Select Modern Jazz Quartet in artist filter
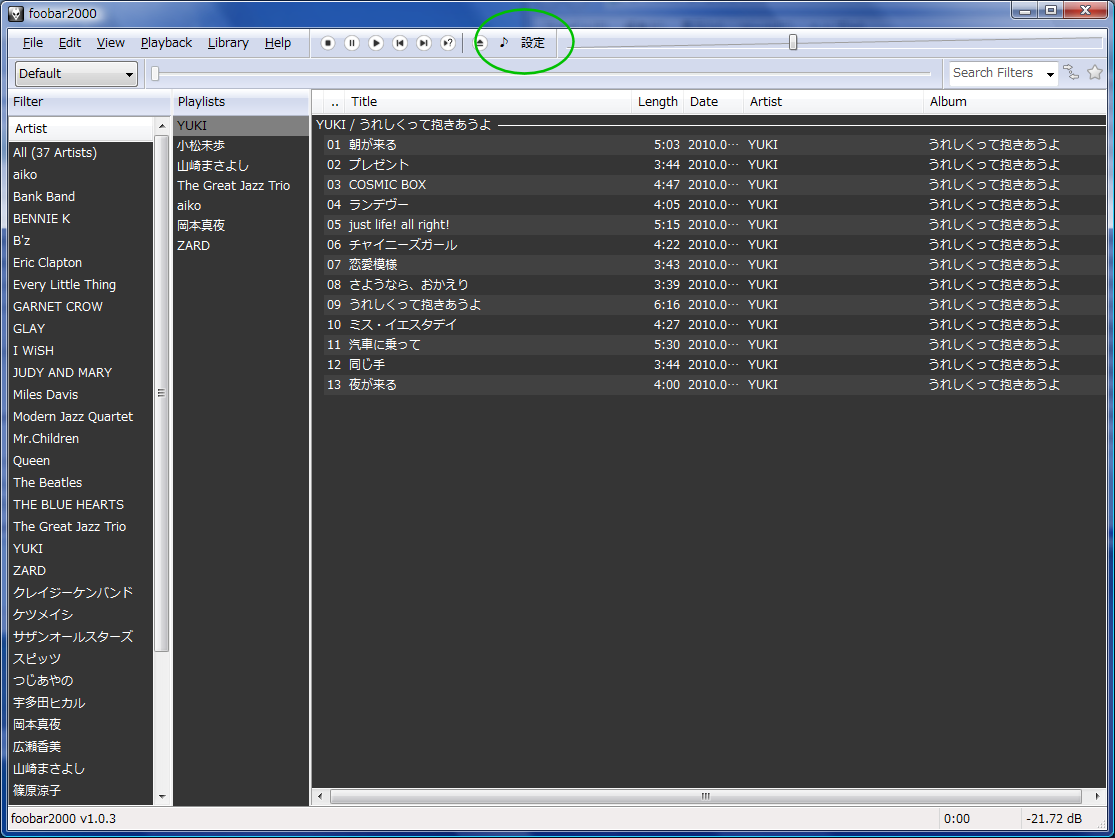1115x838 pixels. (81, 417)
